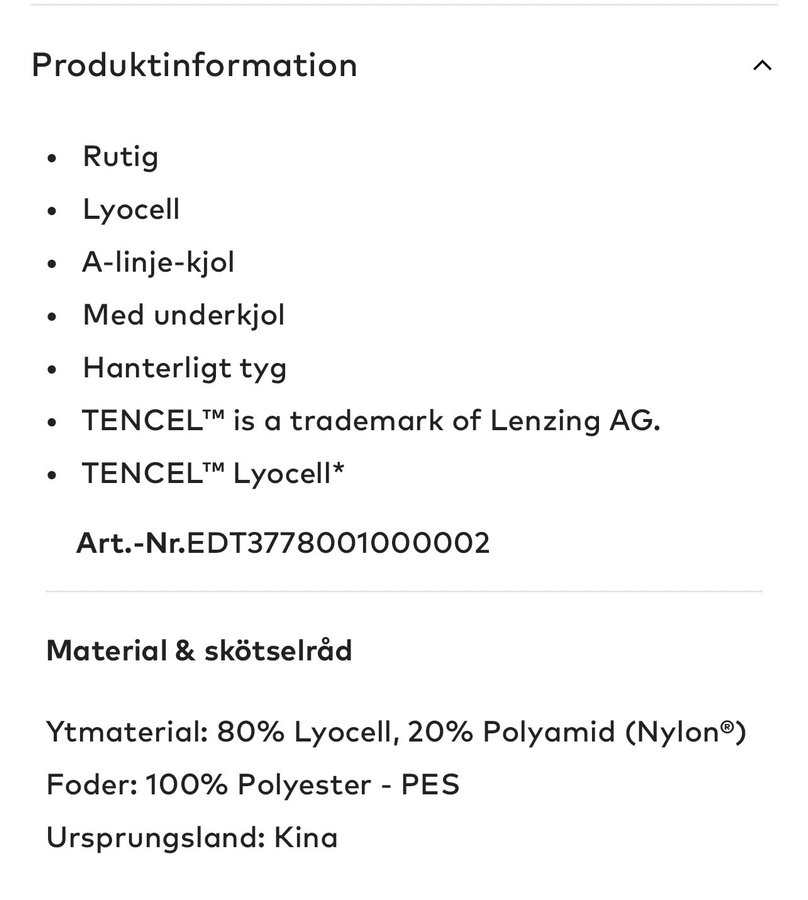Click the A-linje-kjol list entry
Image resolution: width=808 pixels, height=900 pixels.
pyautogui.click(x=158, y=262)
